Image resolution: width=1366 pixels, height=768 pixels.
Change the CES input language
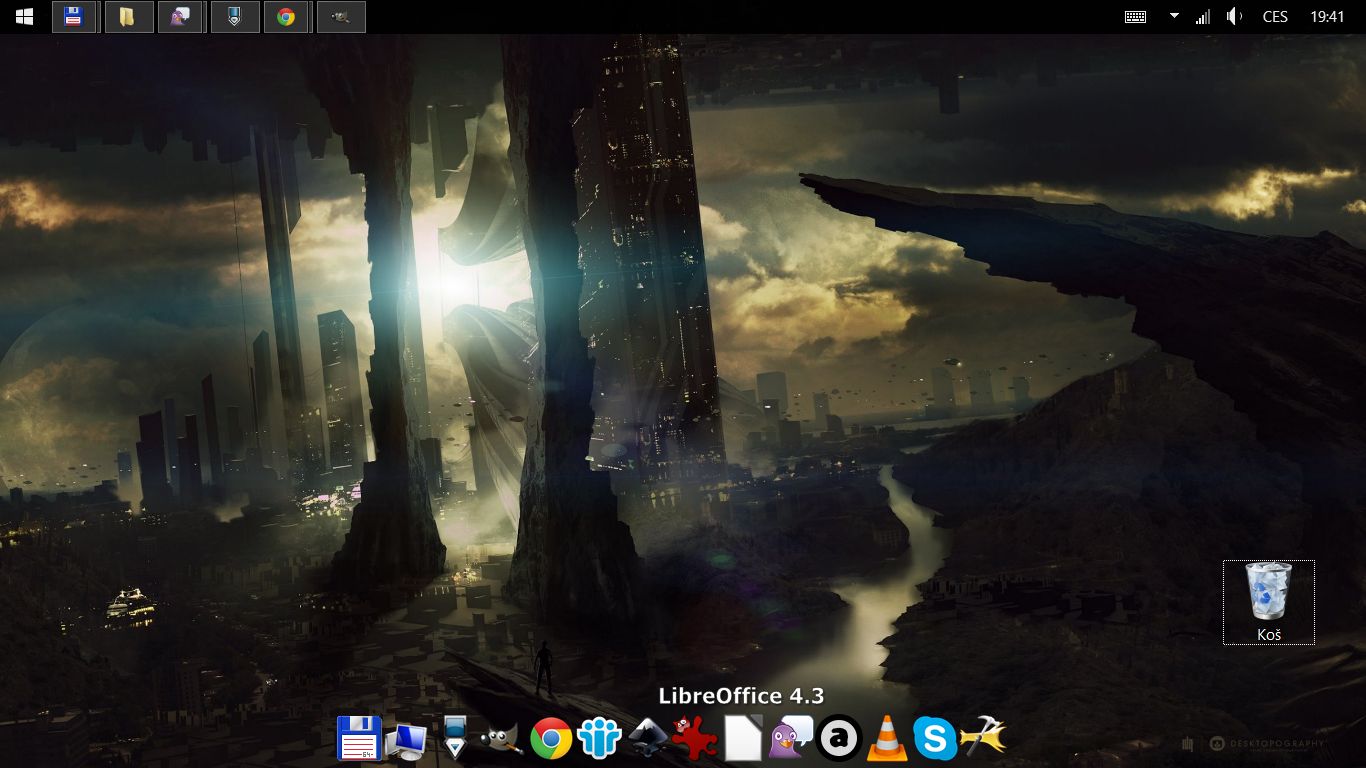1275,17
